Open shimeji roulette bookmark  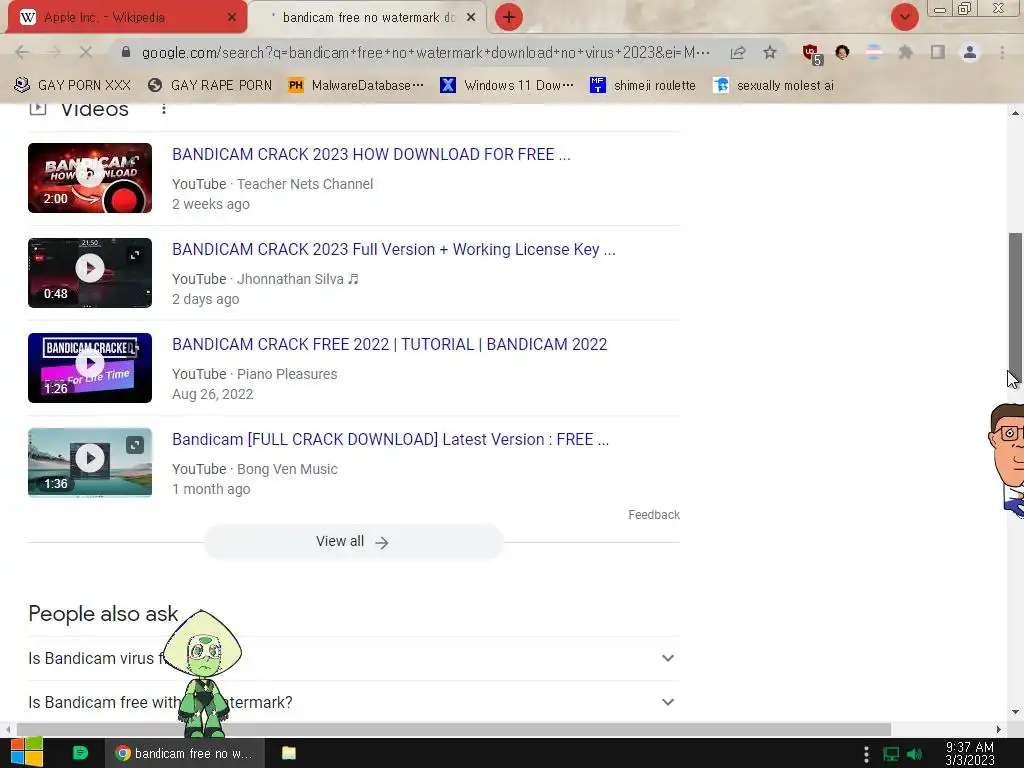pyautogui.click(x=643, y=86)
